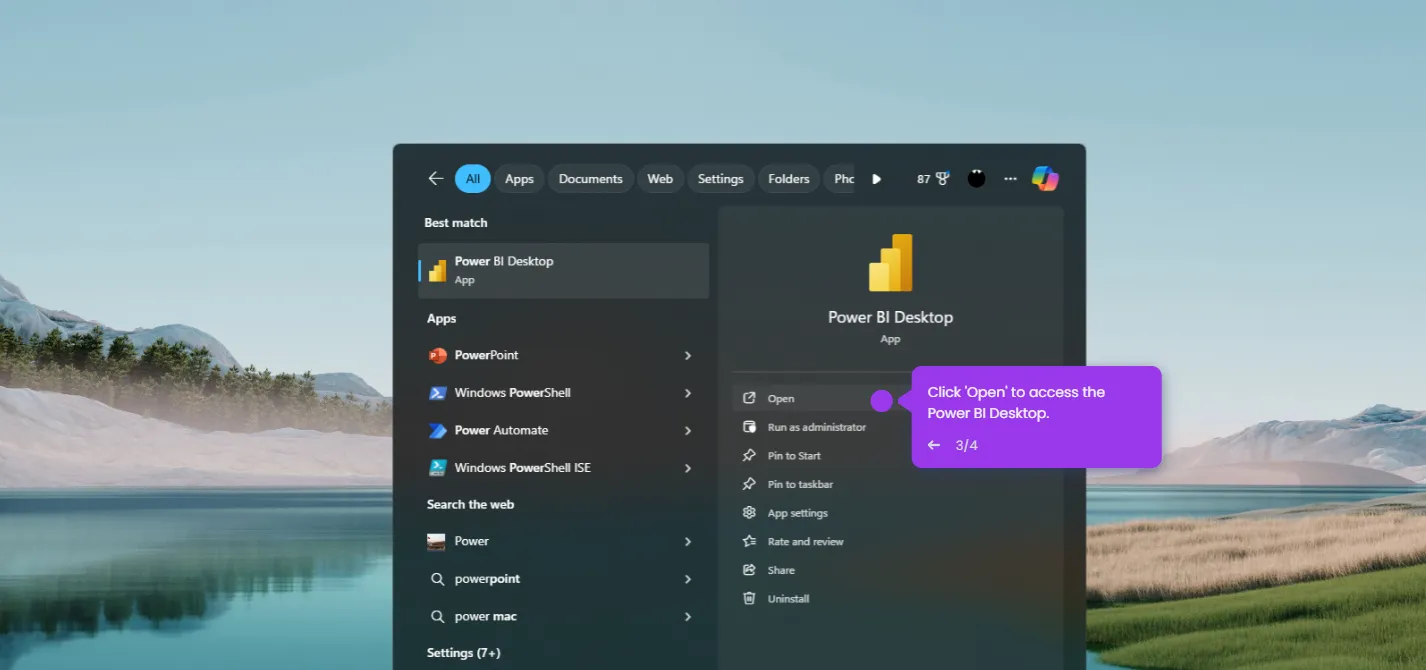
Task: Switch to the Web filter tab
Action: click(x=660, y=179)
